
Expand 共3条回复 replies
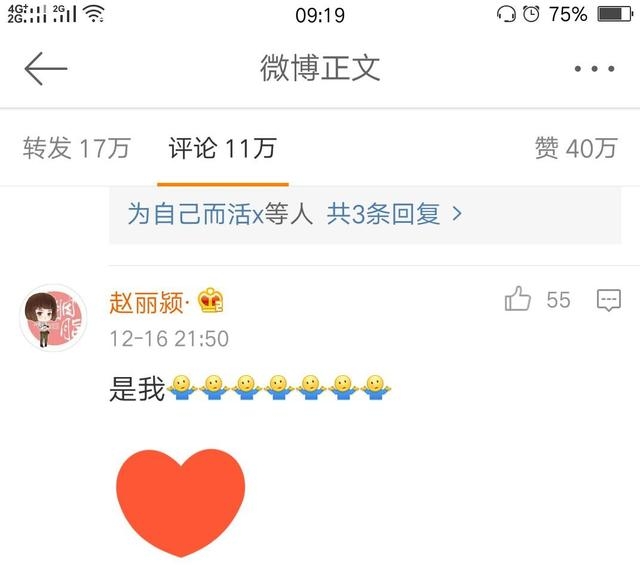click(383, 213)
